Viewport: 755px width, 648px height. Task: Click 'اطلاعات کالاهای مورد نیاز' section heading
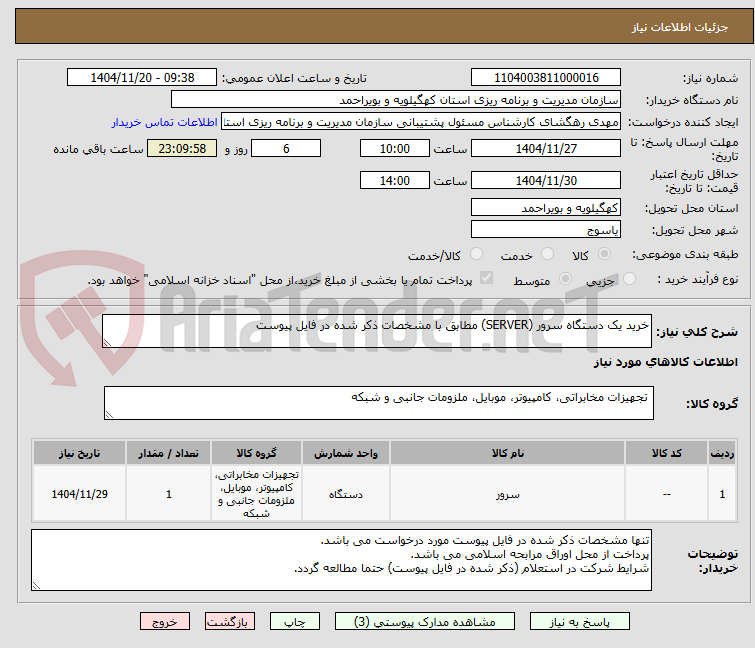click(665, 362)
